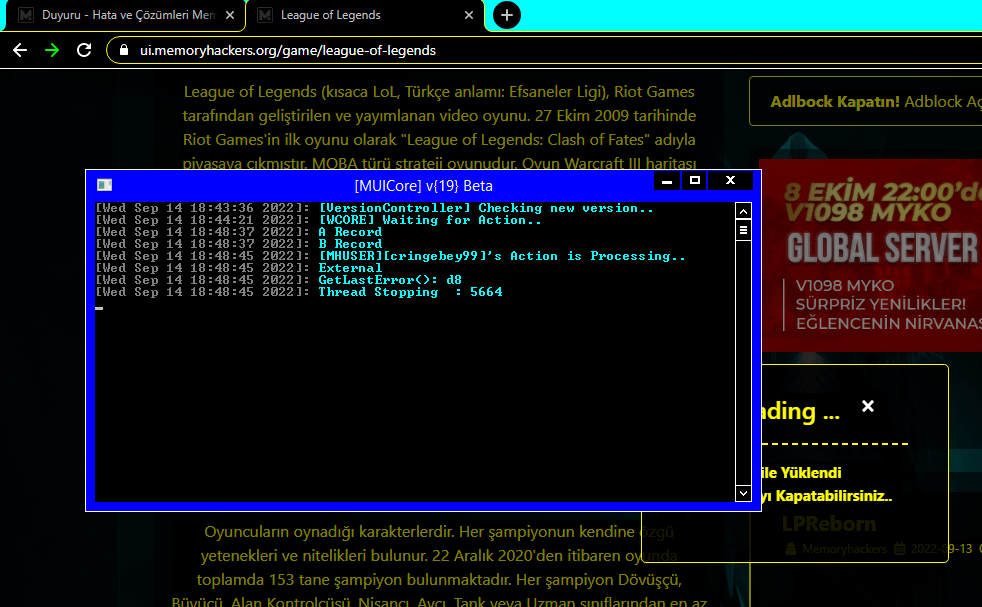Click the calendar icon beside post date
The height and width of the screenshot is (607, 982).
(x=899, y=549)
